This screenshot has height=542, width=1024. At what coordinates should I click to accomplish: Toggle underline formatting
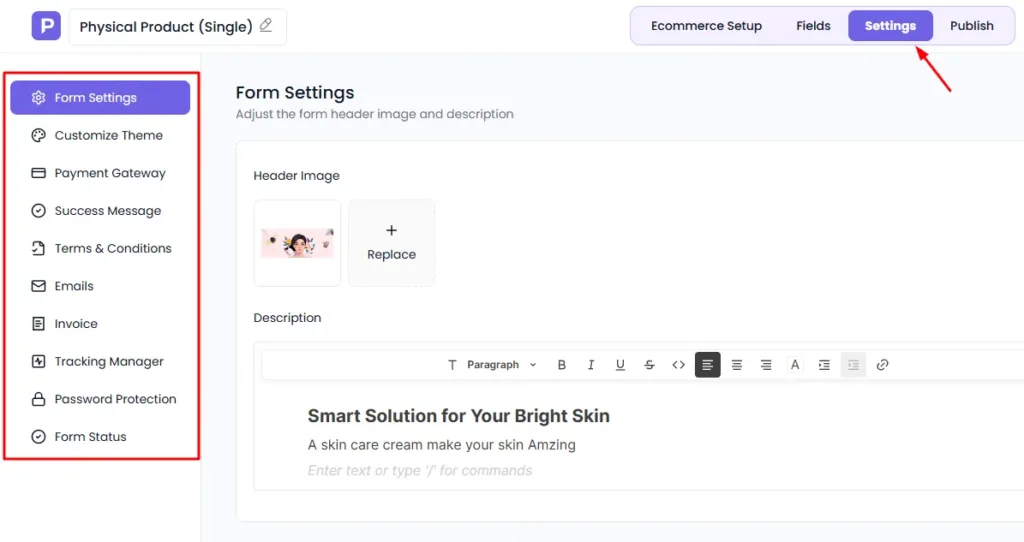tap(620, 365)
